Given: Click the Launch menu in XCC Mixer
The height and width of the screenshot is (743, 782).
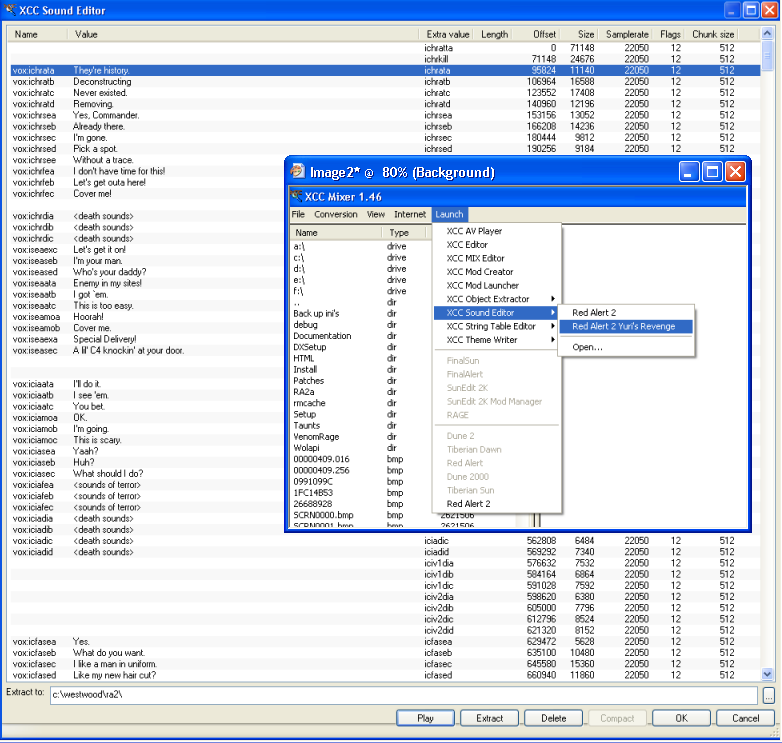Looking at the screenshot, I should (449, 214).
